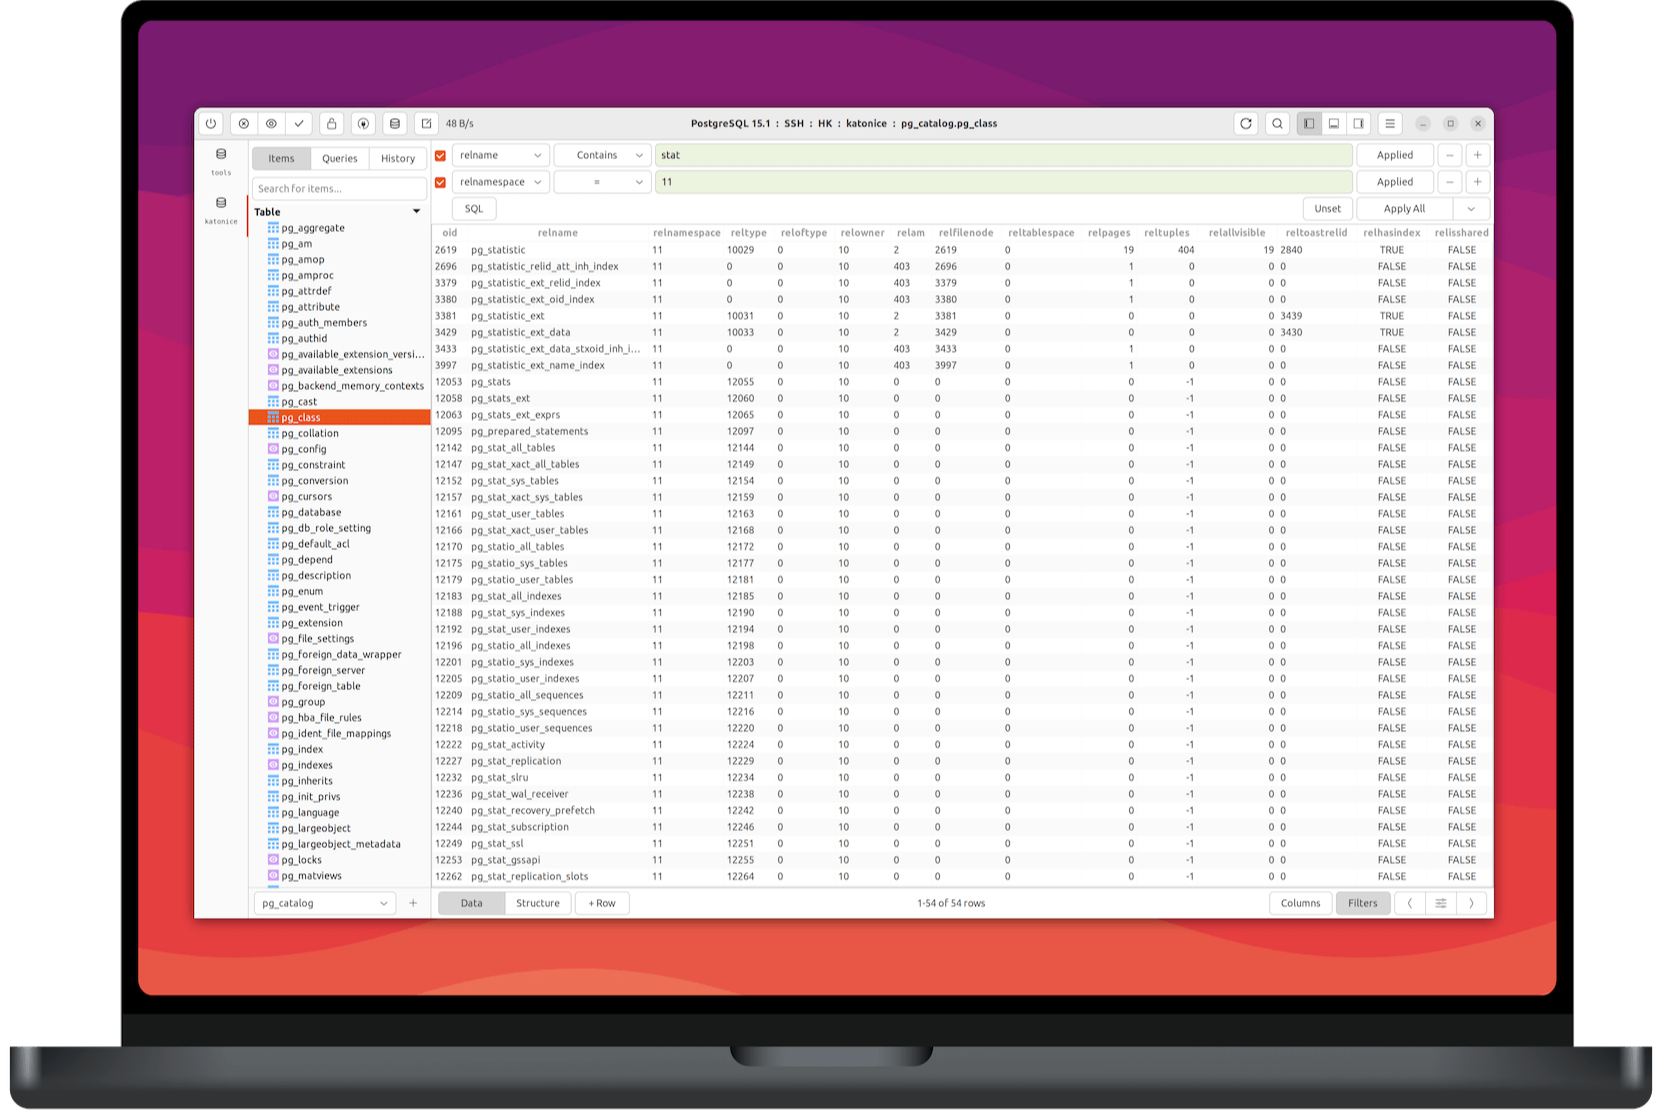The image size is (1660, 1111).
Task: Uncheck the relnamespace filter checkbox
Action: pos(441,182)
